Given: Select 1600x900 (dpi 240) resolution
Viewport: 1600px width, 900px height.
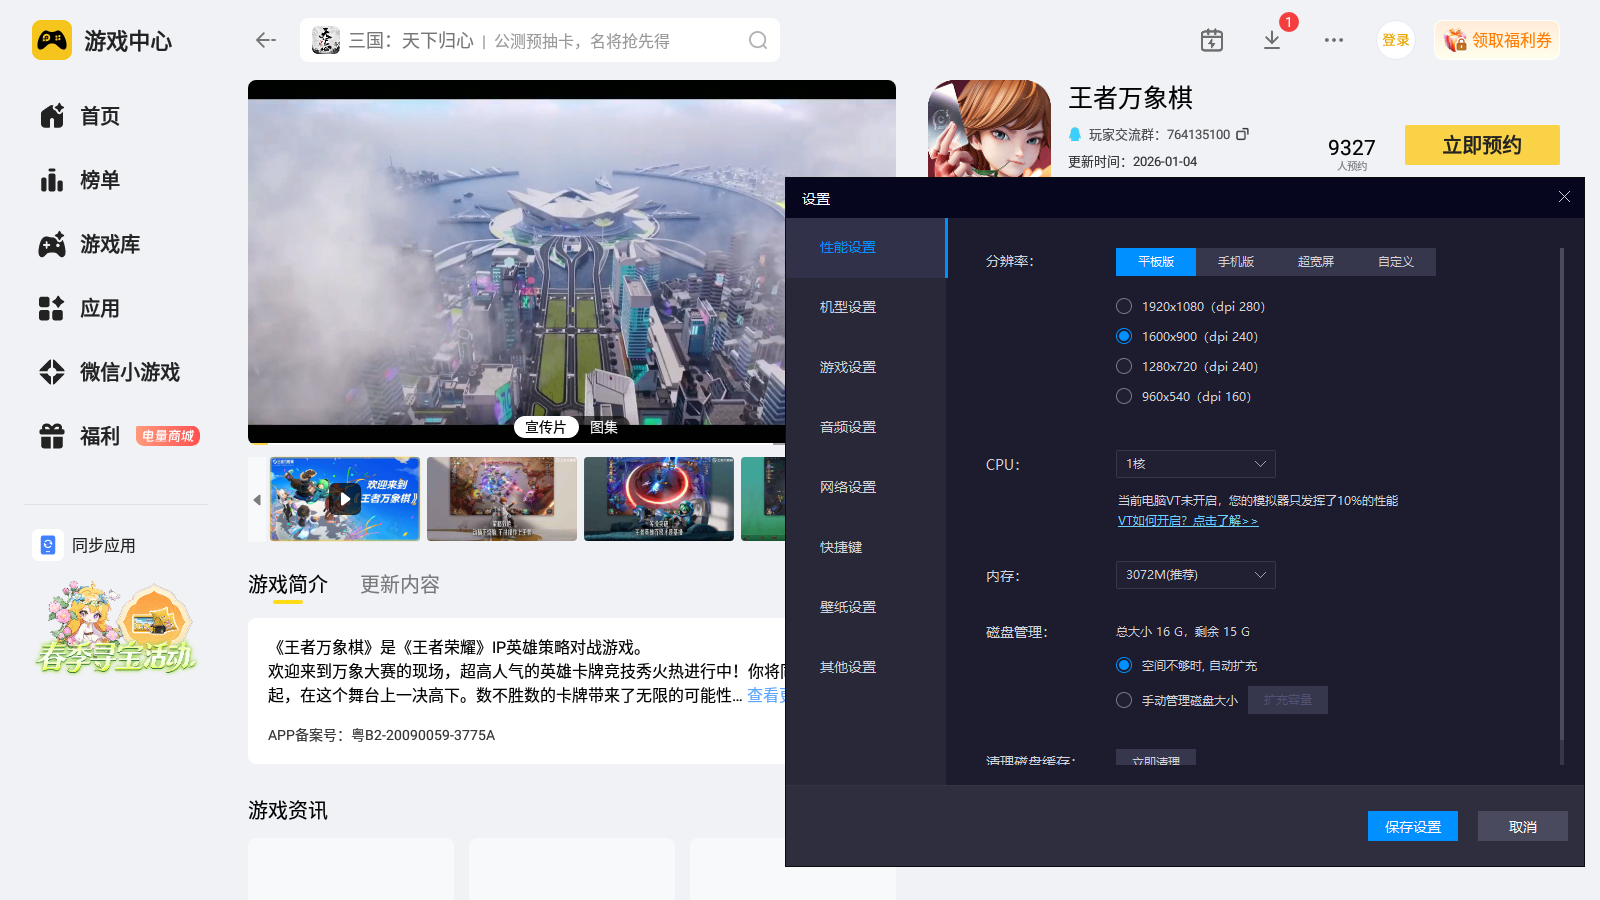Looking at the screenshot, I should coord(1124,336).
